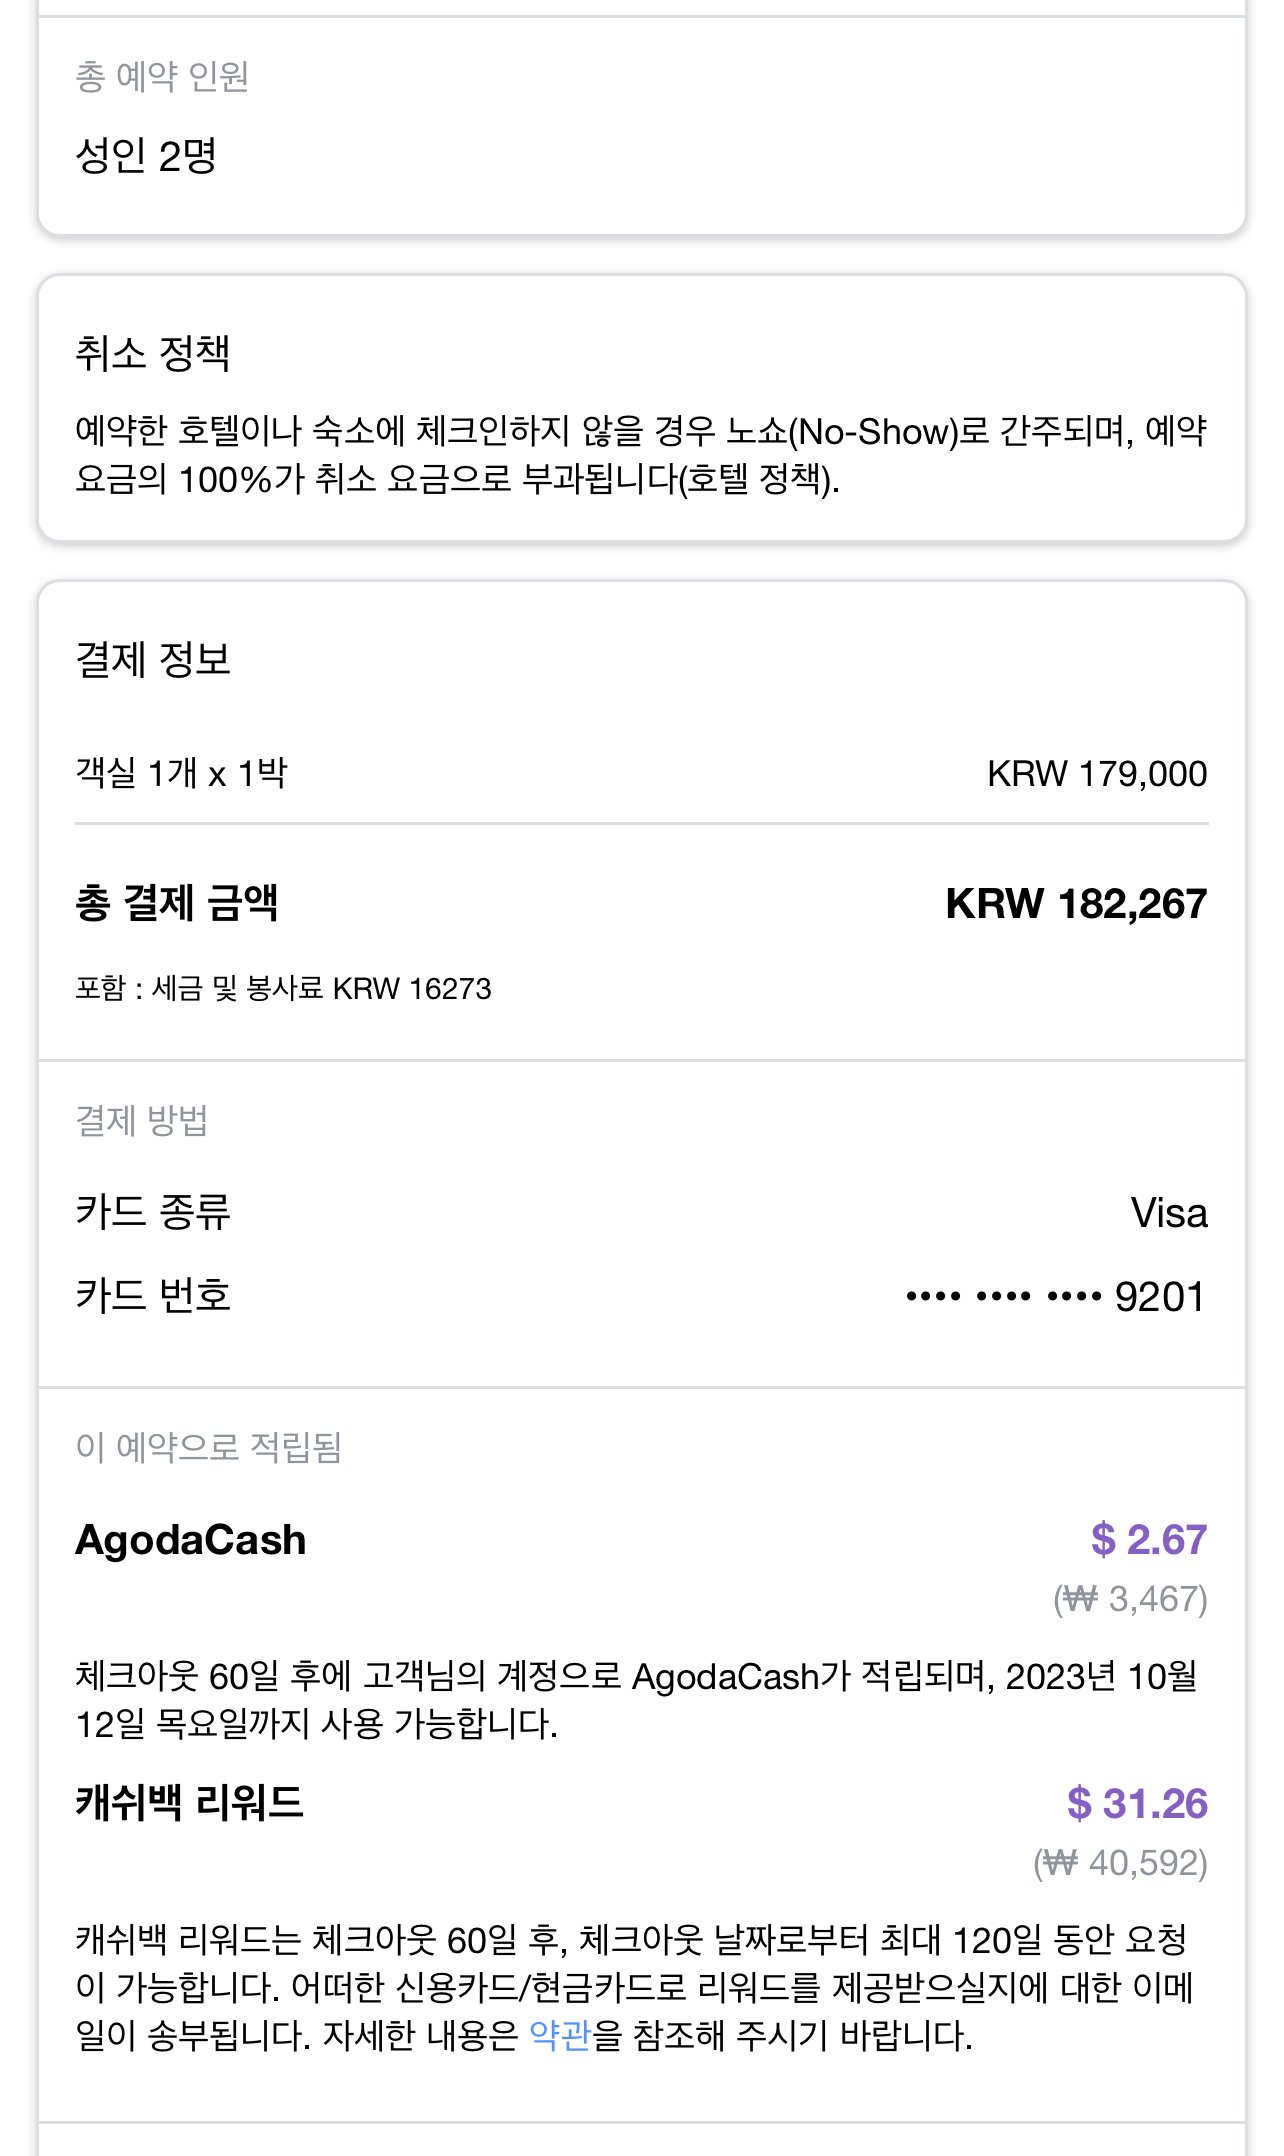Tap the masked card number ending 9201
The height and width of the screenshot is (2156, 1284).
point(1056,1297)
